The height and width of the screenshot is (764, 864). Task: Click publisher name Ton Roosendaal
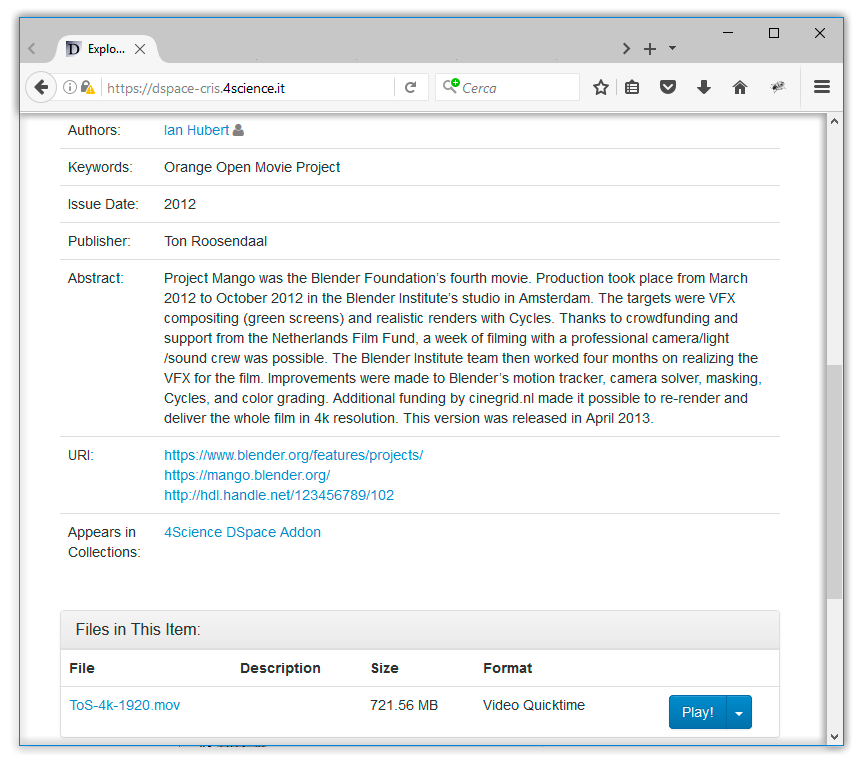click(215, 241)
